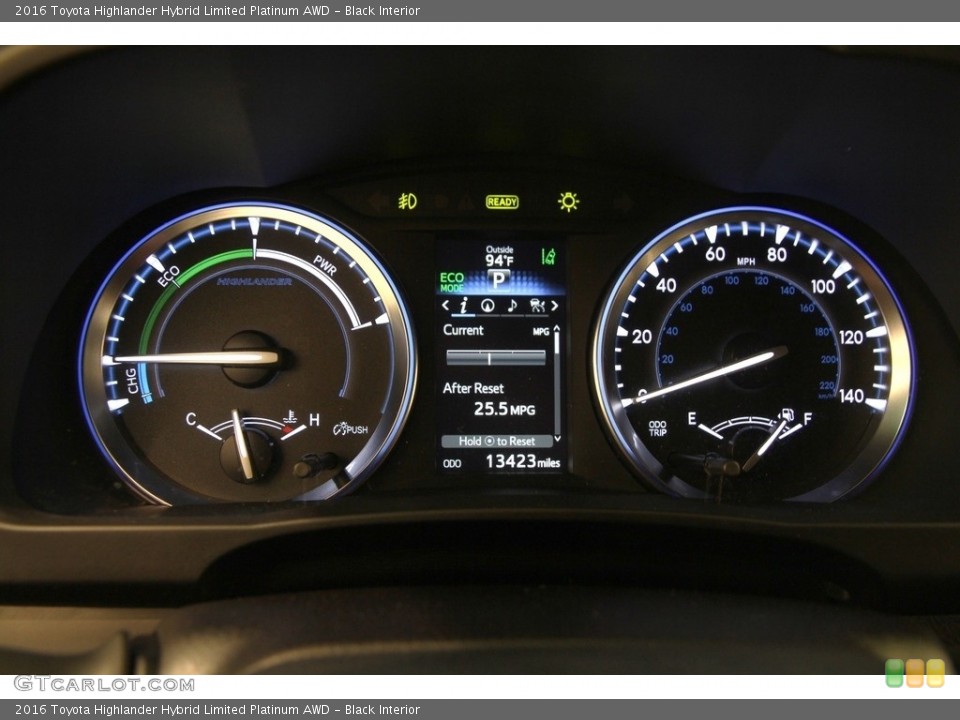Image resolution: width=960 pixels, height=720 pixels.
Task: Click the top title text of the photo
Action: click(217, 10)
